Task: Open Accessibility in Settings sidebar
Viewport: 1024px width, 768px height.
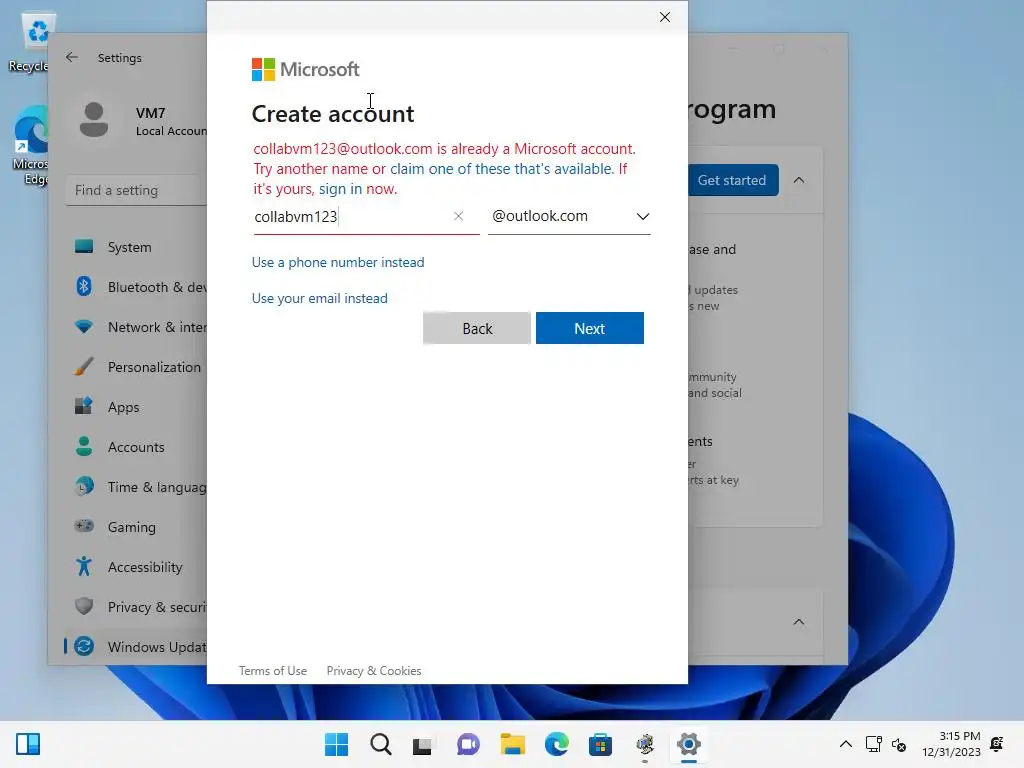Action: point(138,567)
